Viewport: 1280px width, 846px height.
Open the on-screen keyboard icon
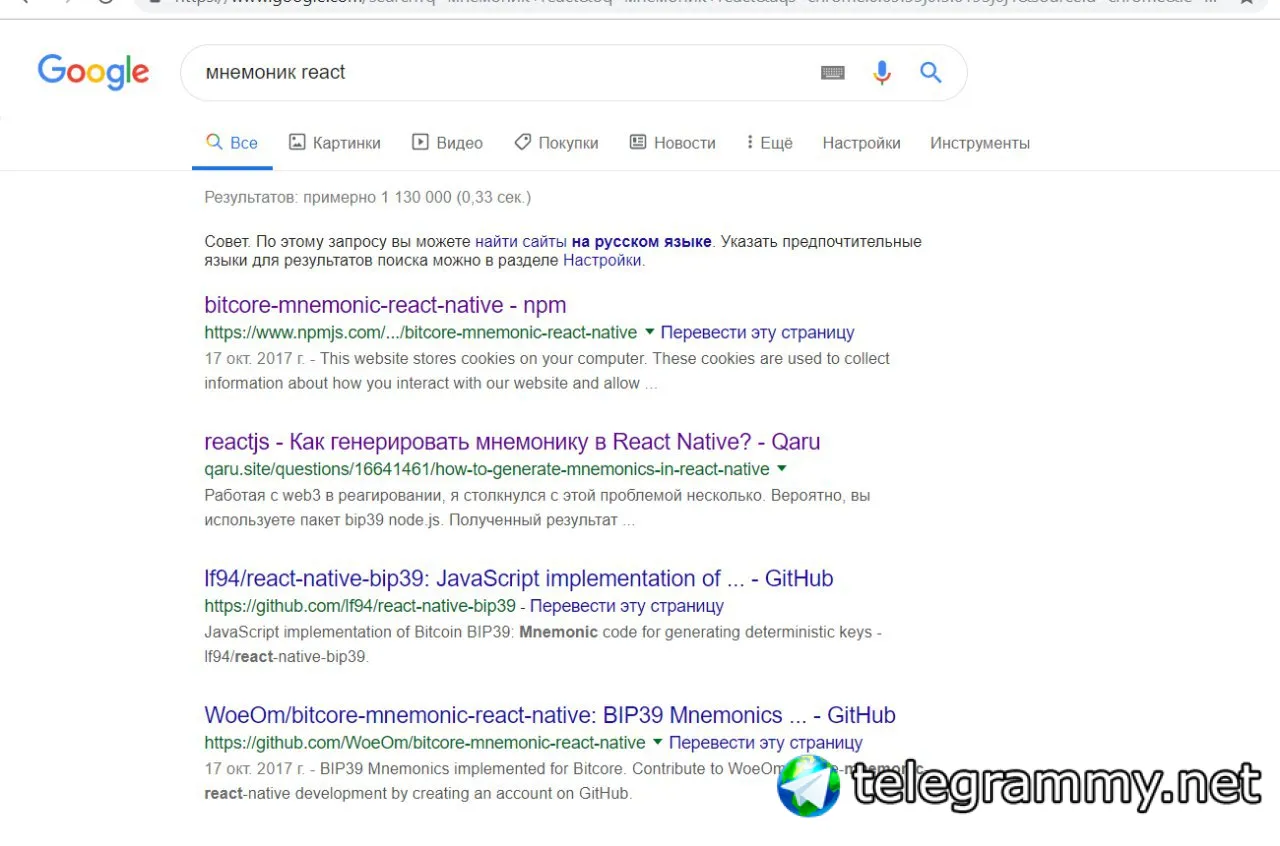[833, 73]
